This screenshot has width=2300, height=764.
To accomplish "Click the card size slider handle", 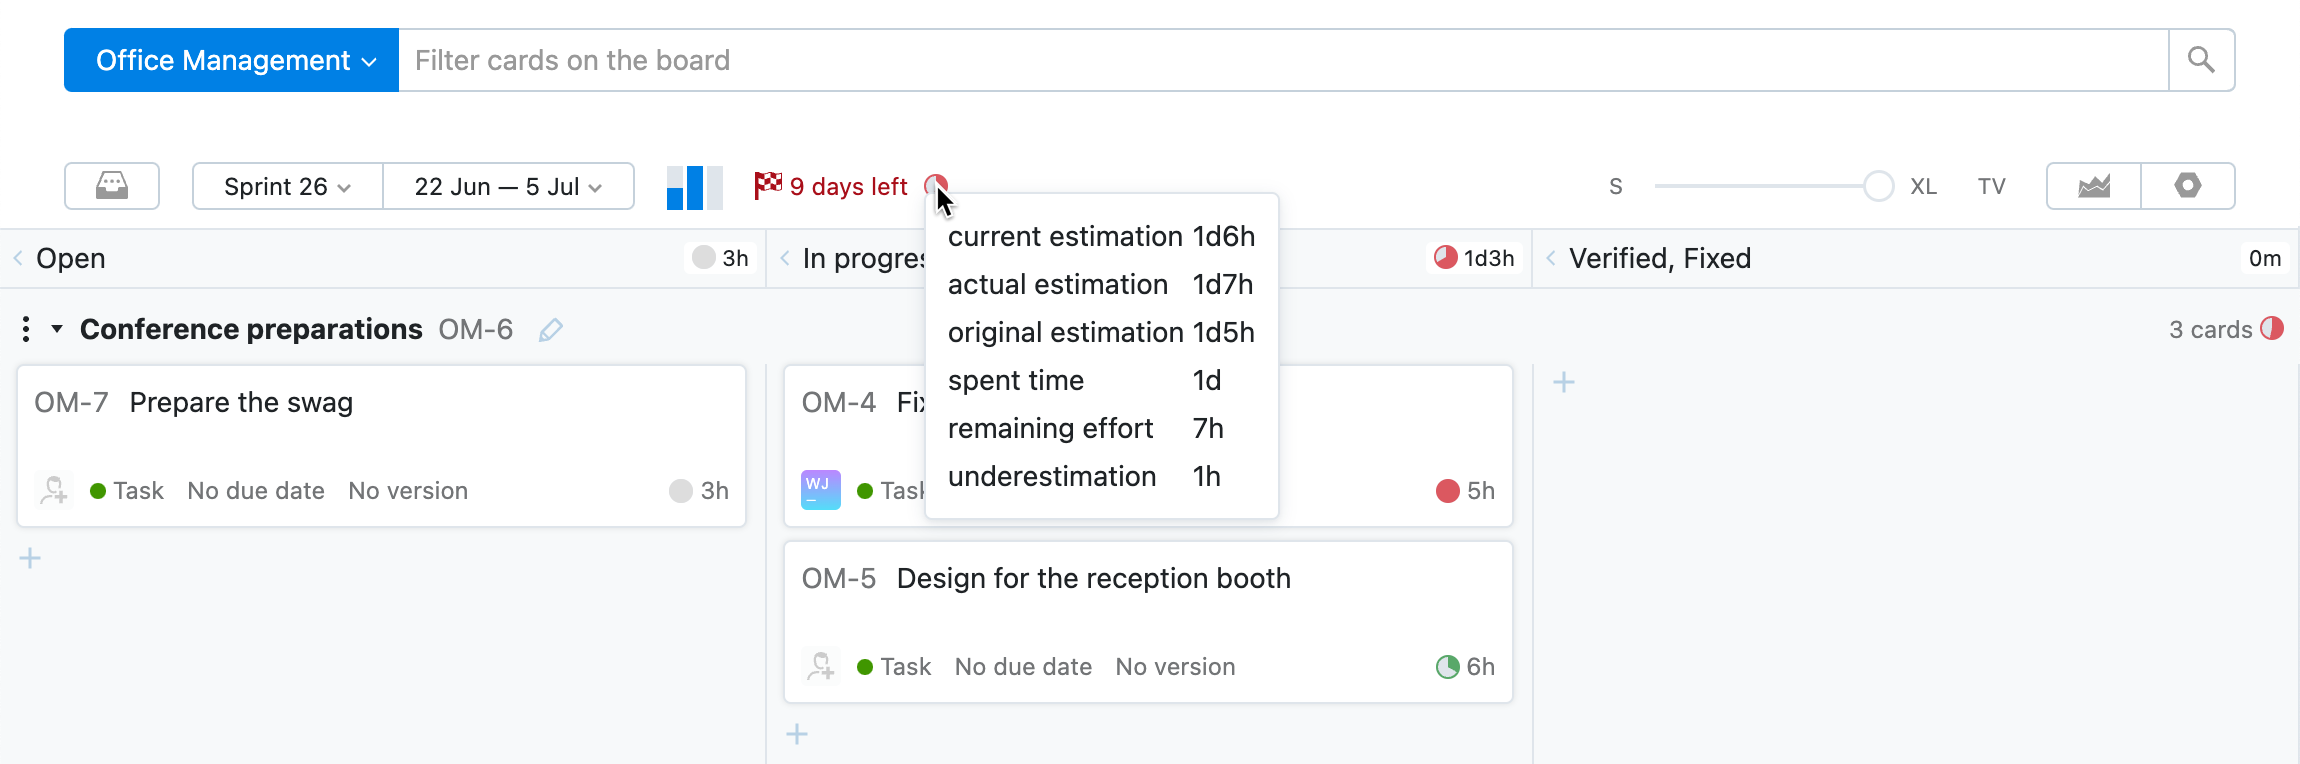I will [1878, 186].
